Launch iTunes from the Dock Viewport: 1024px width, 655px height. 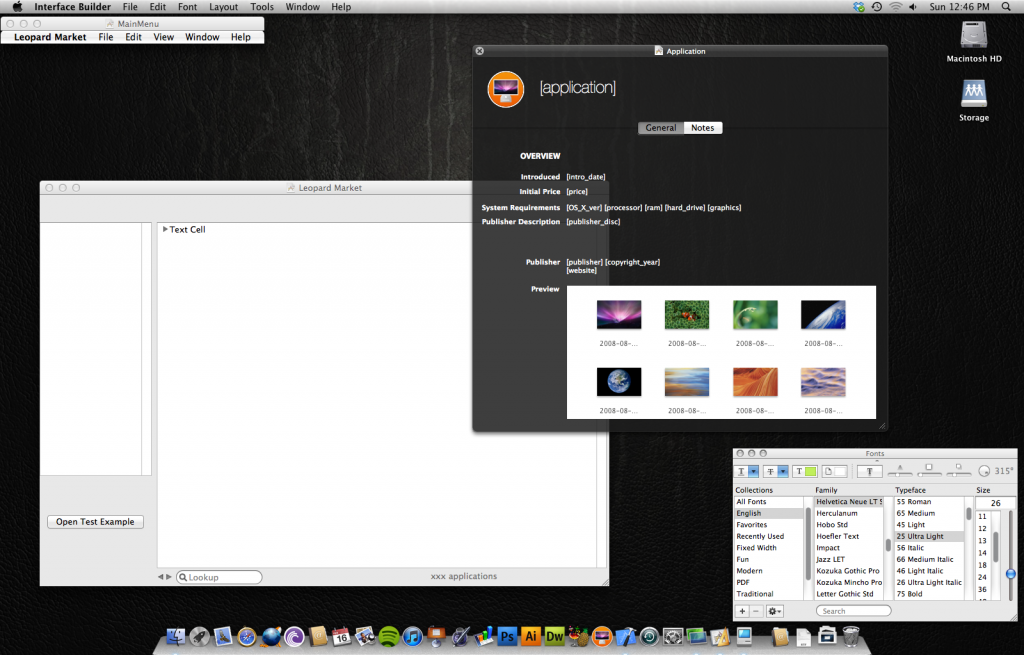coord(413,636)
